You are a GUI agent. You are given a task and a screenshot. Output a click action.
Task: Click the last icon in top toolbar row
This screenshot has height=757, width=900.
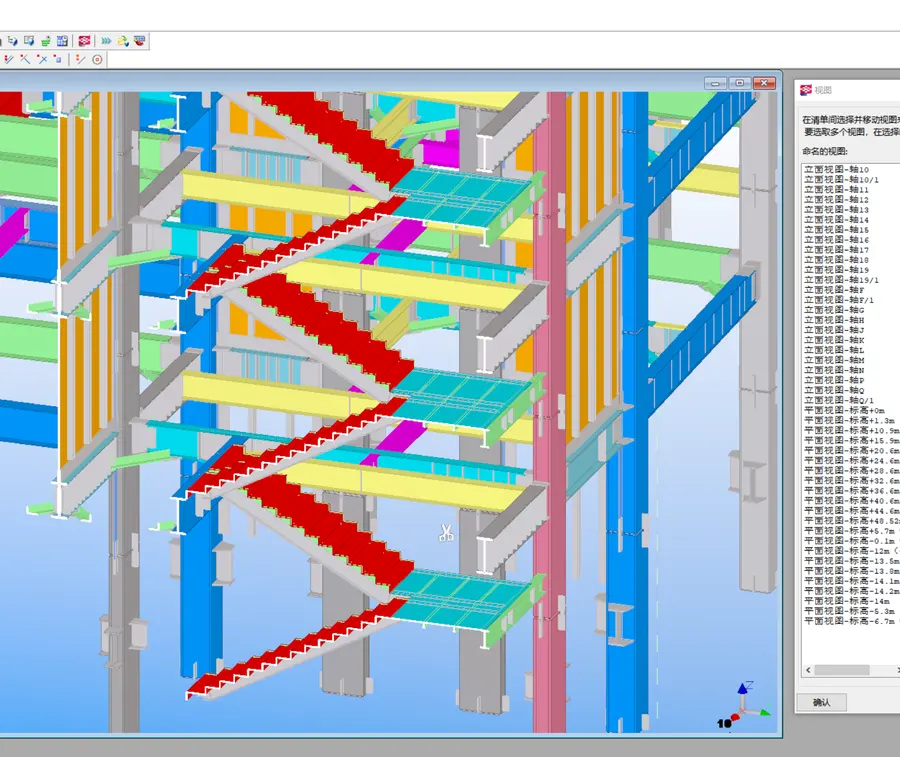click(x=139, y=41)
